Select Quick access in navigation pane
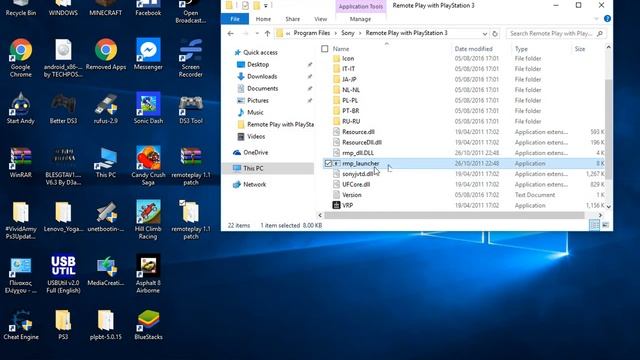 [260, 52]
